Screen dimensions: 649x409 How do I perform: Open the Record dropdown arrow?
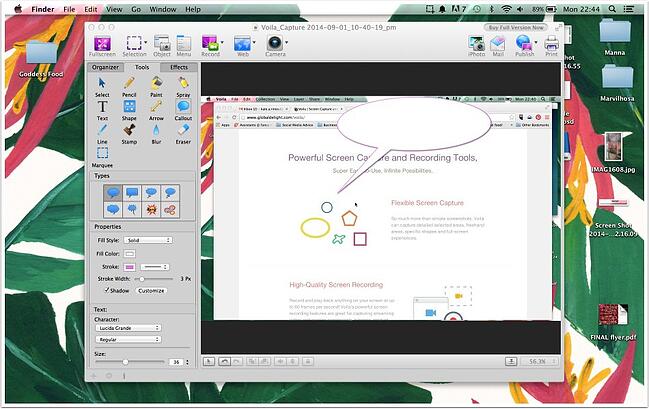coord(222,42)
